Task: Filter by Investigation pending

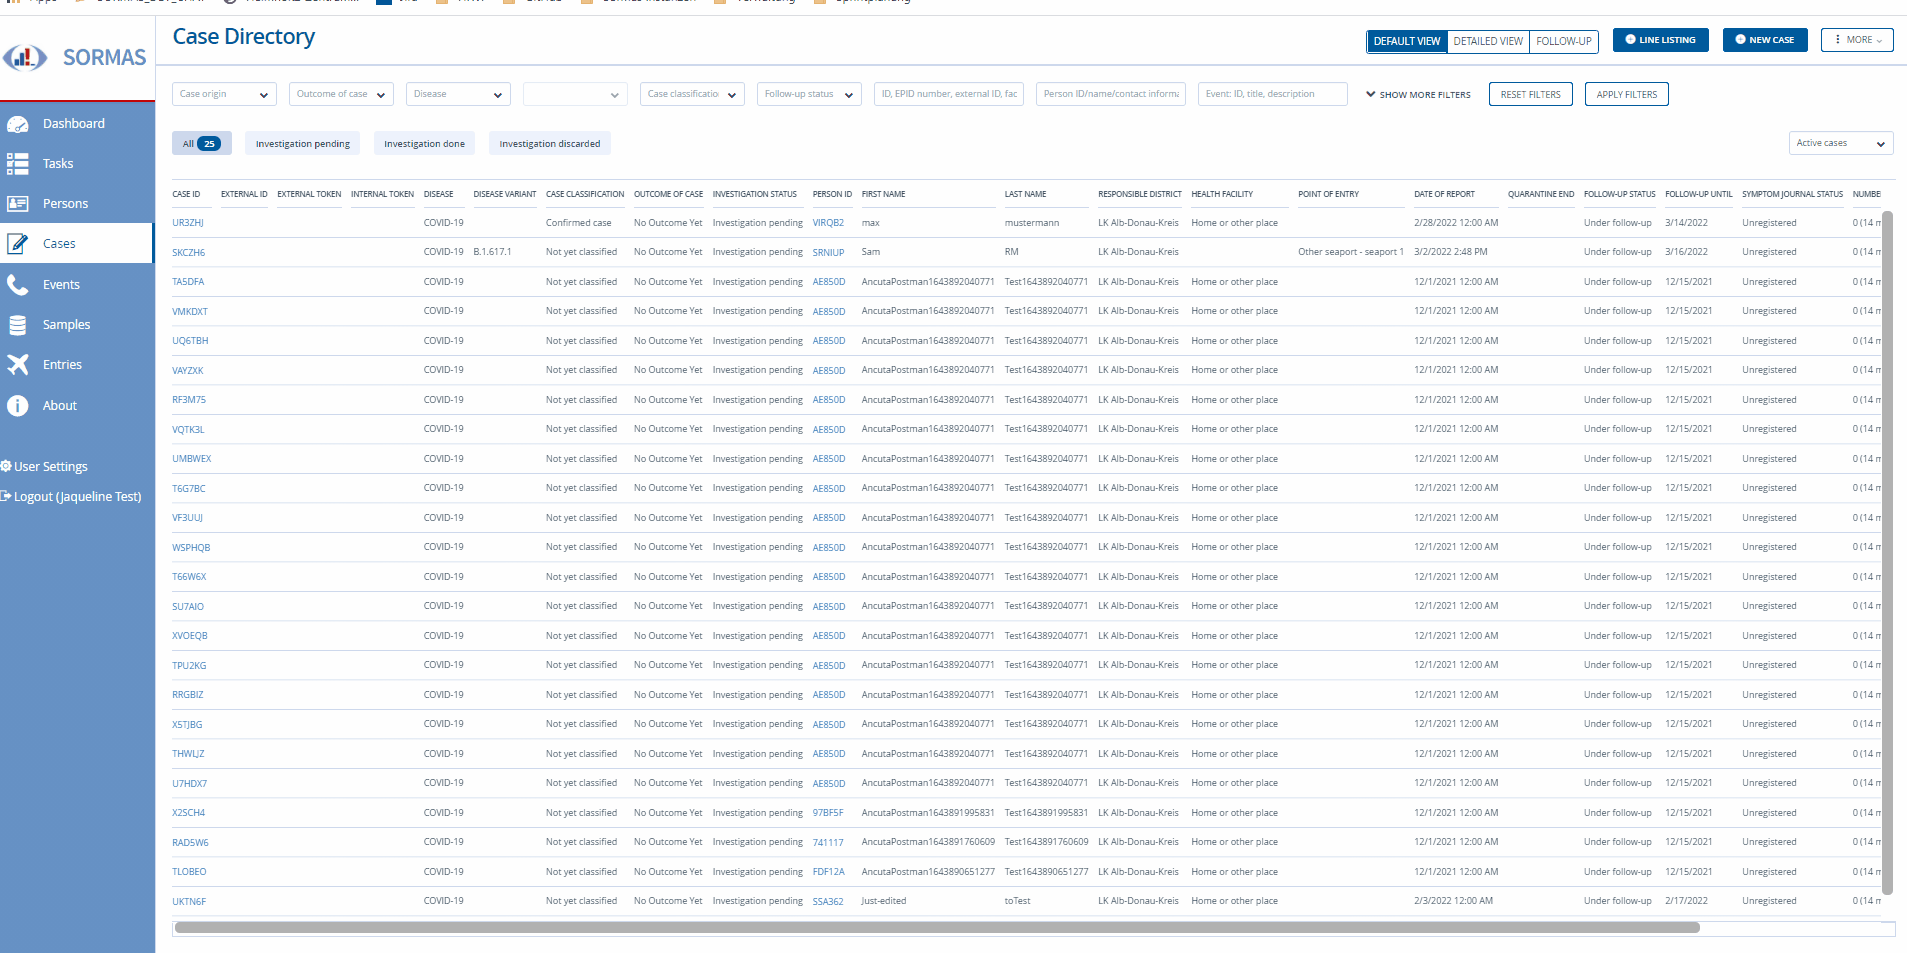Action: coord(303,143)
